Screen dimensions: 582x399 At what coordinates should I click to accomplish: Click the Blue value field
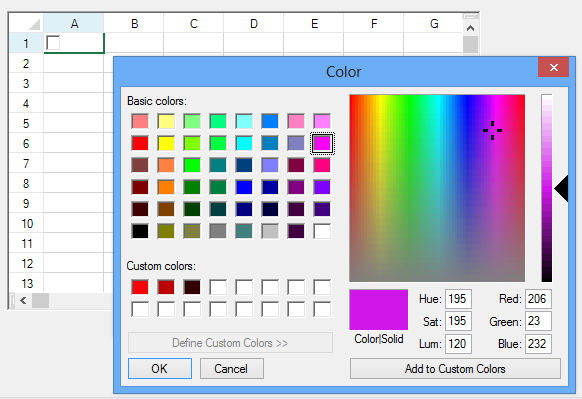coord(538,344)
